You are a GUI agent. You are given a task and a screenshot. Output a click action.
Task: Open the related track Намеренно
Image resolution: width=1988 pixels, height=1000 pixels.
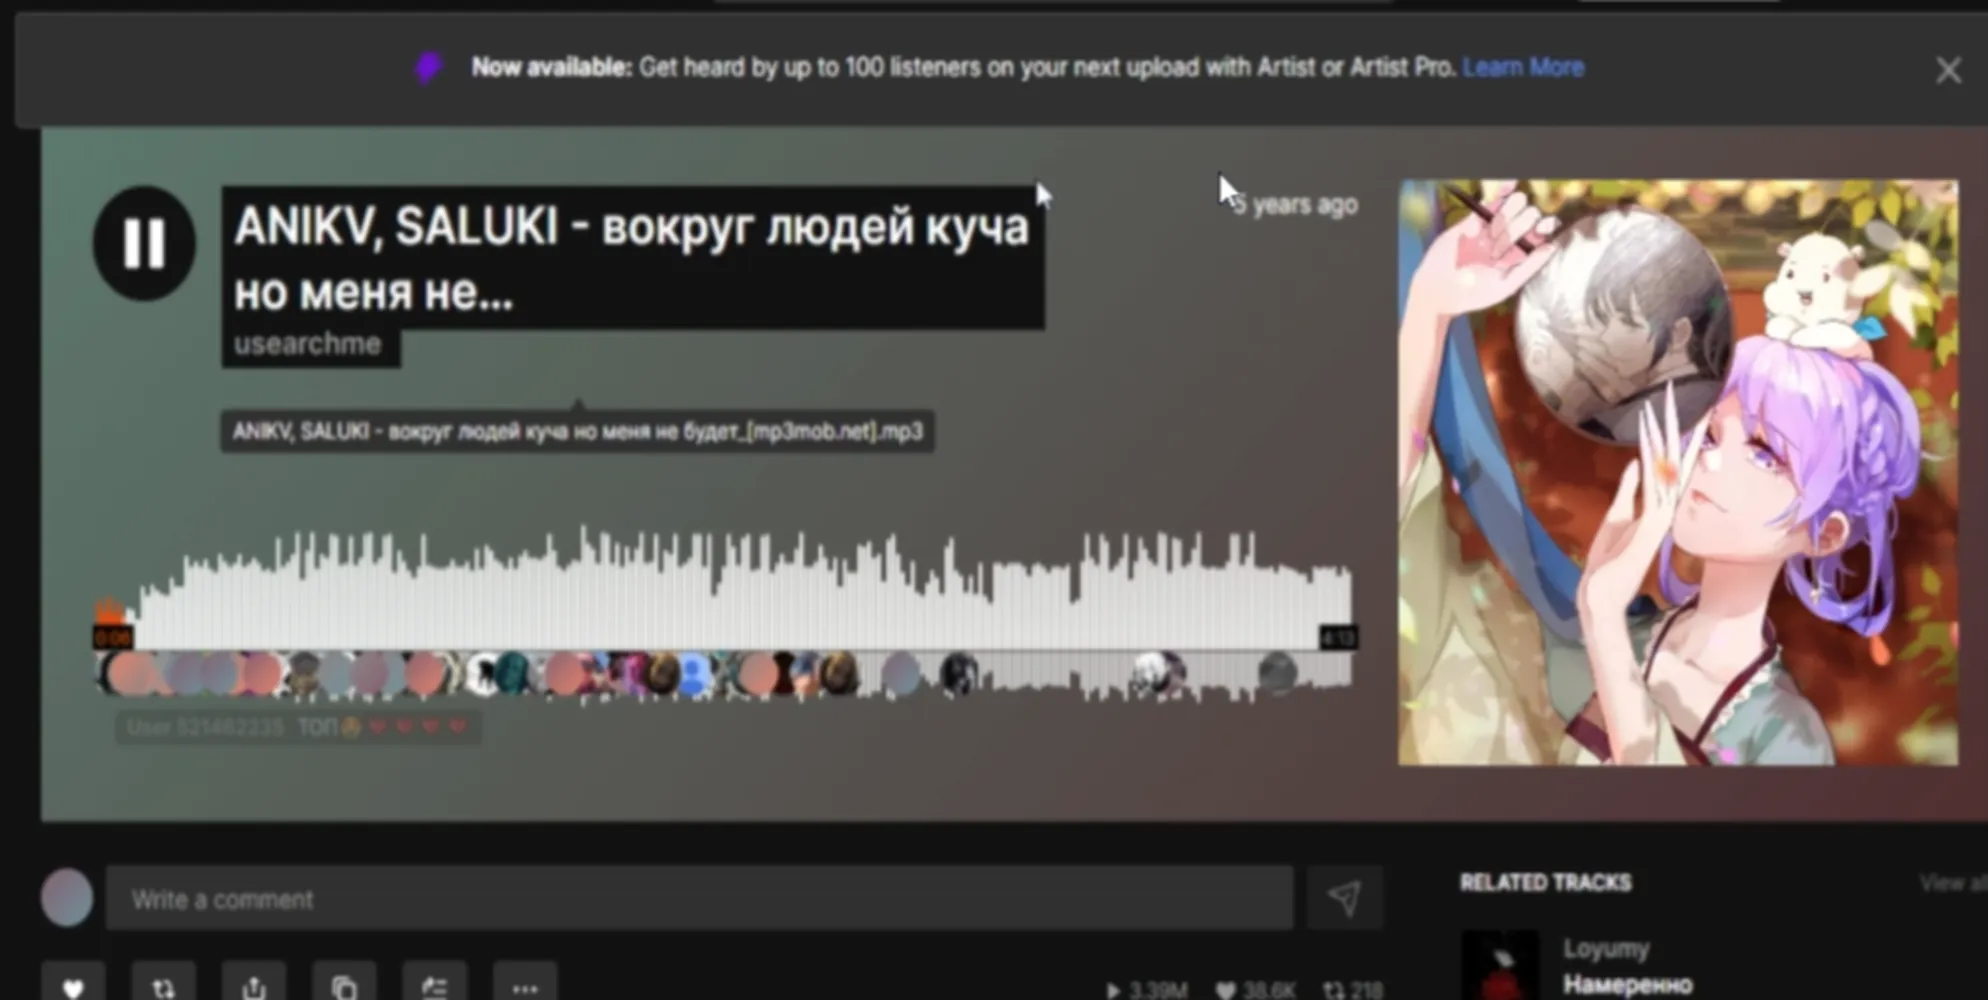pos(1628,984)
